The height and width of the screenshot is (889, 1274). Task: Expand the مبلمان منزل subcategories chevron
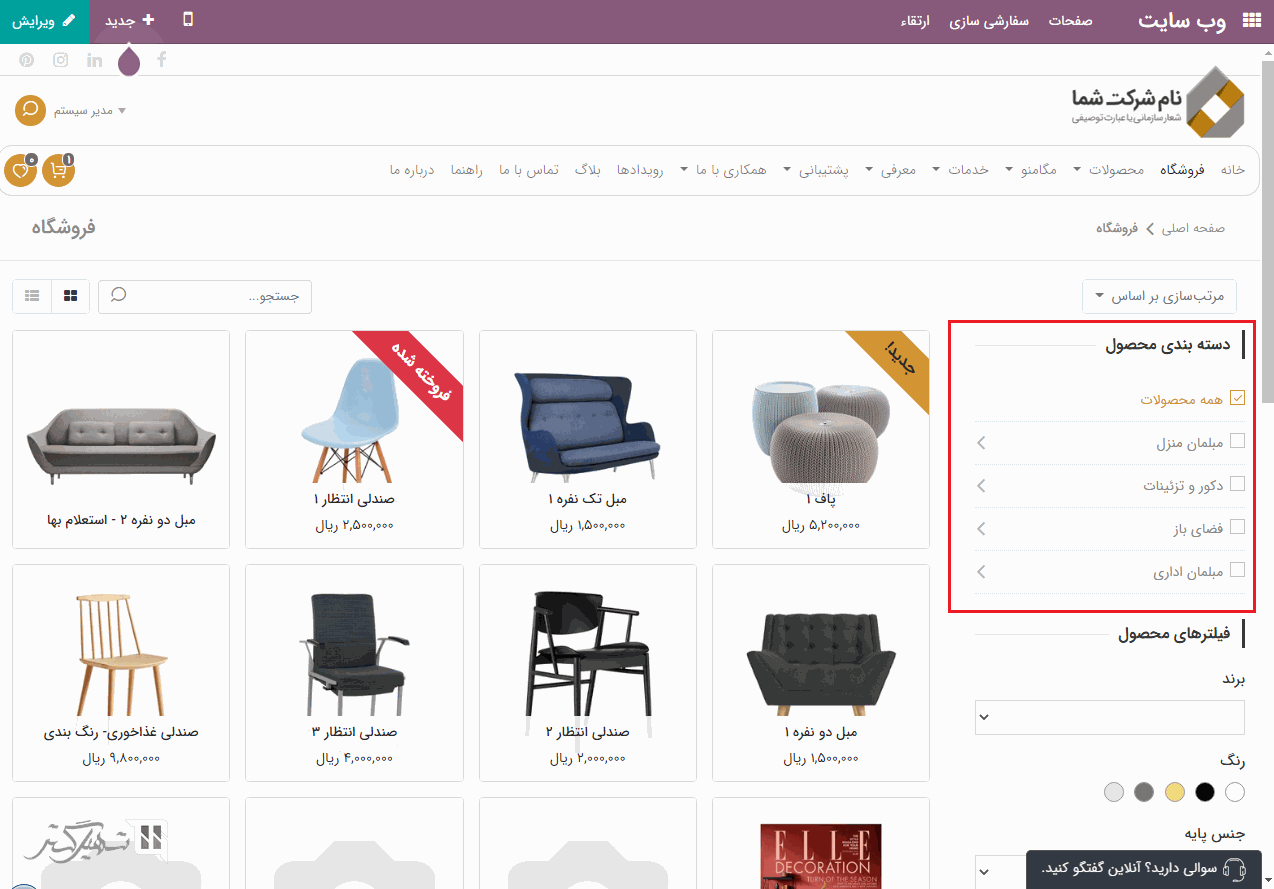(x=981, y=441)
